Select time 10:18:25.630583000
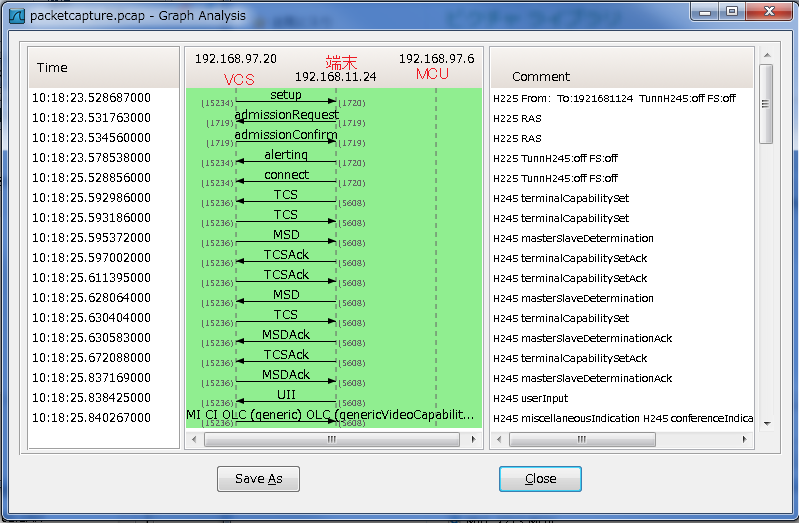Image resolution: width=799 pixels, height=523 pixels. pos(91,337)
